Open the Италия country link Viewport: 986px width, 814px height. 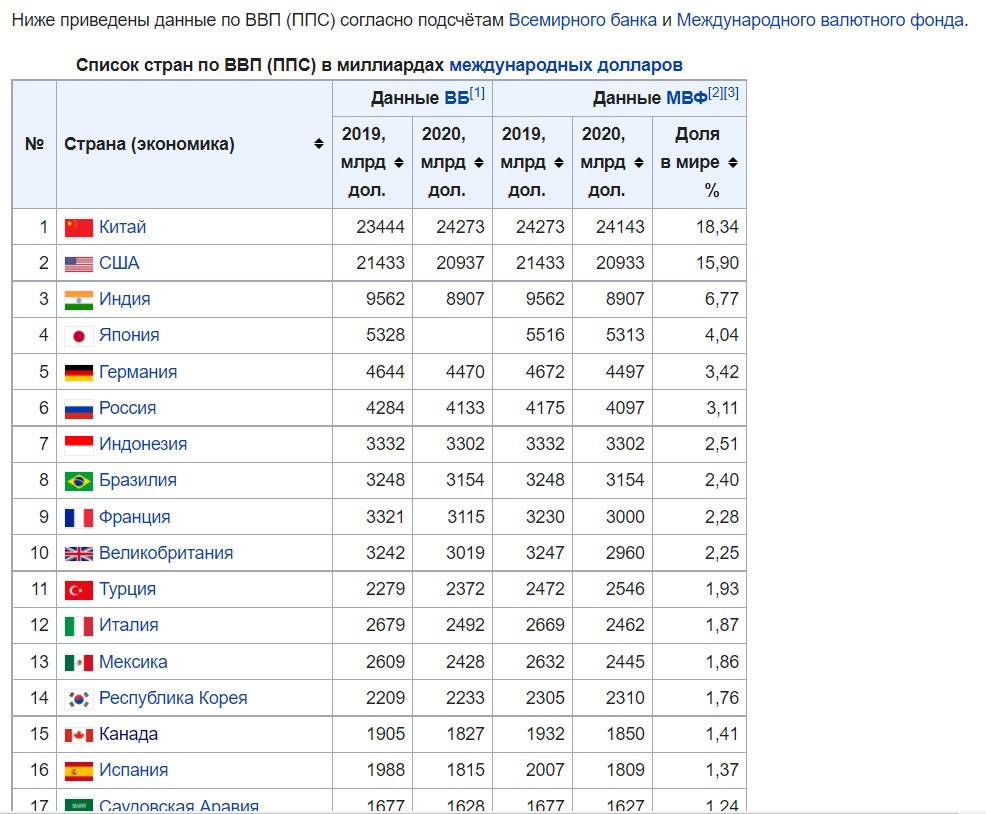[128, 625]
